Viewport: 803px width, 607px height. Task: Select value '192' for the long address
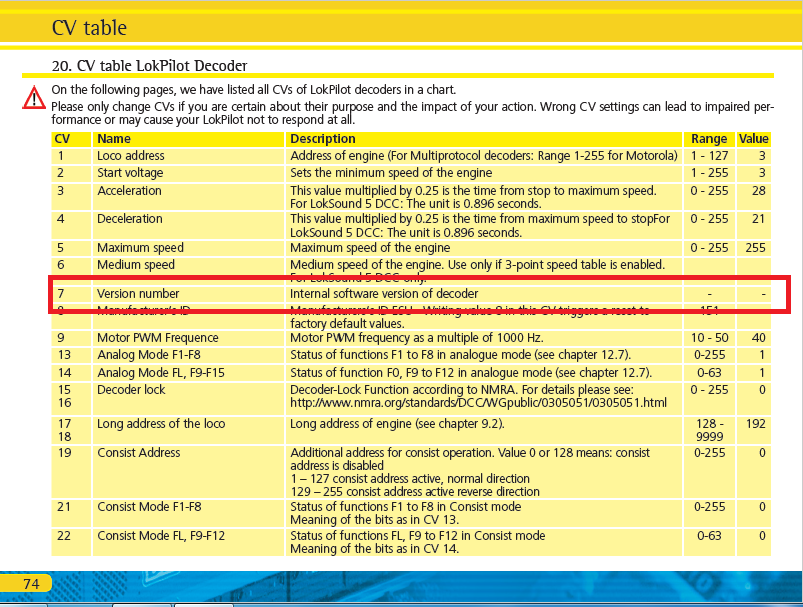(755, 424)
